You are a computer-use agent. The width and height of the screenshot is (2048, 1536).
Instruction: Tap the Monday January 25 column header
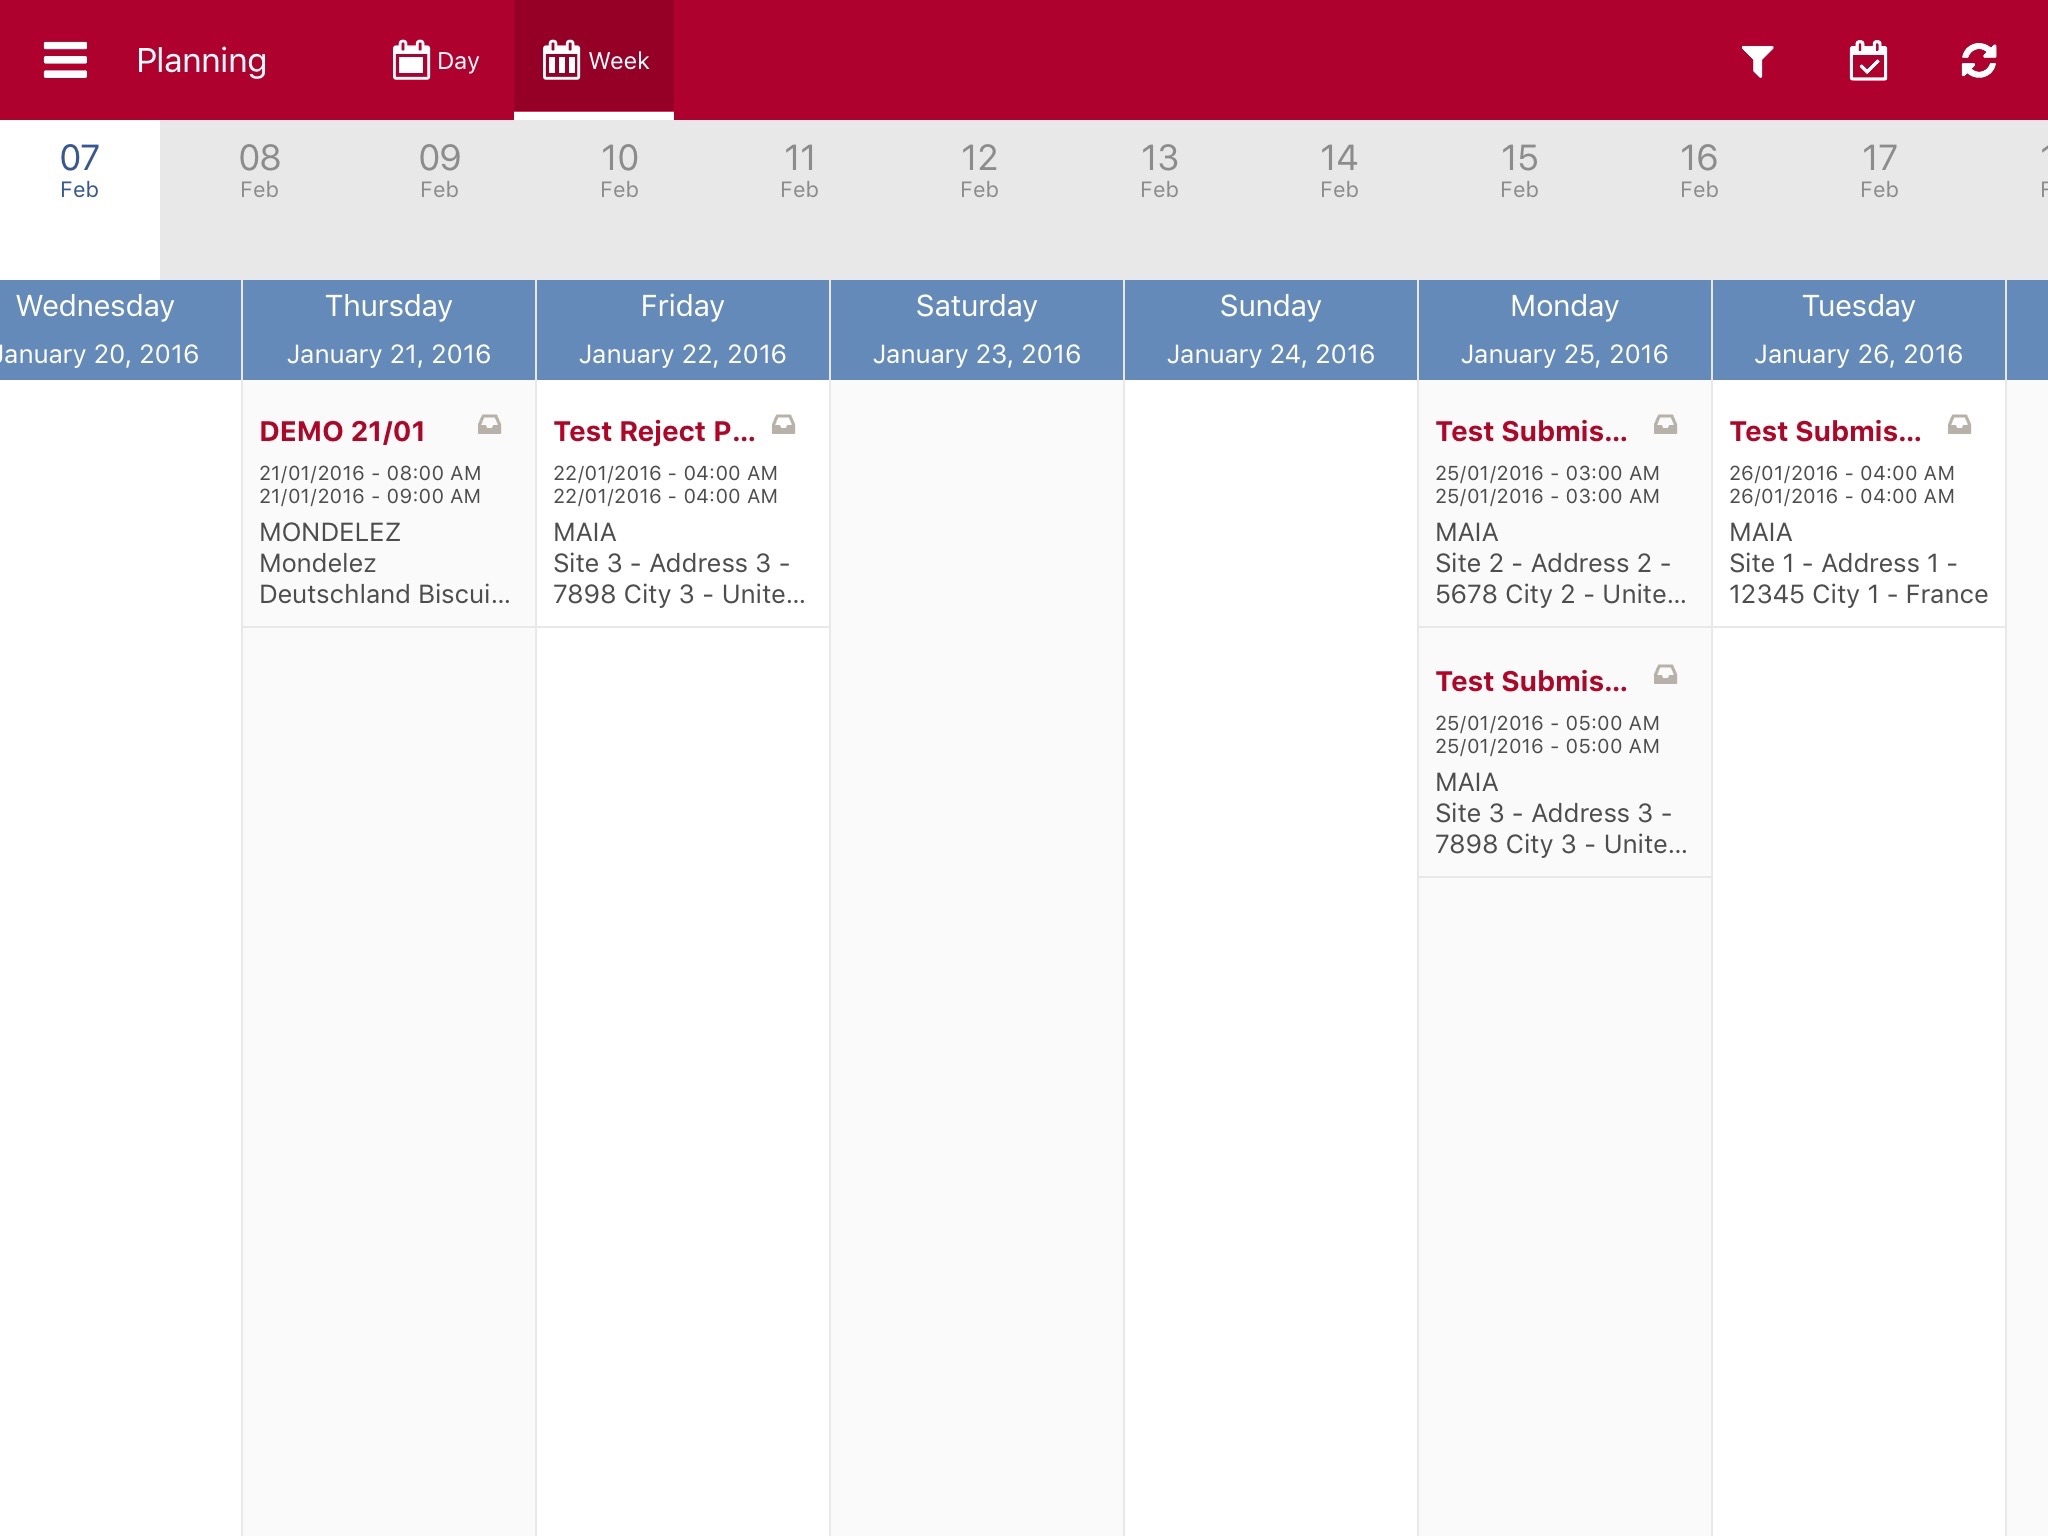click(x=1565, y=330)
